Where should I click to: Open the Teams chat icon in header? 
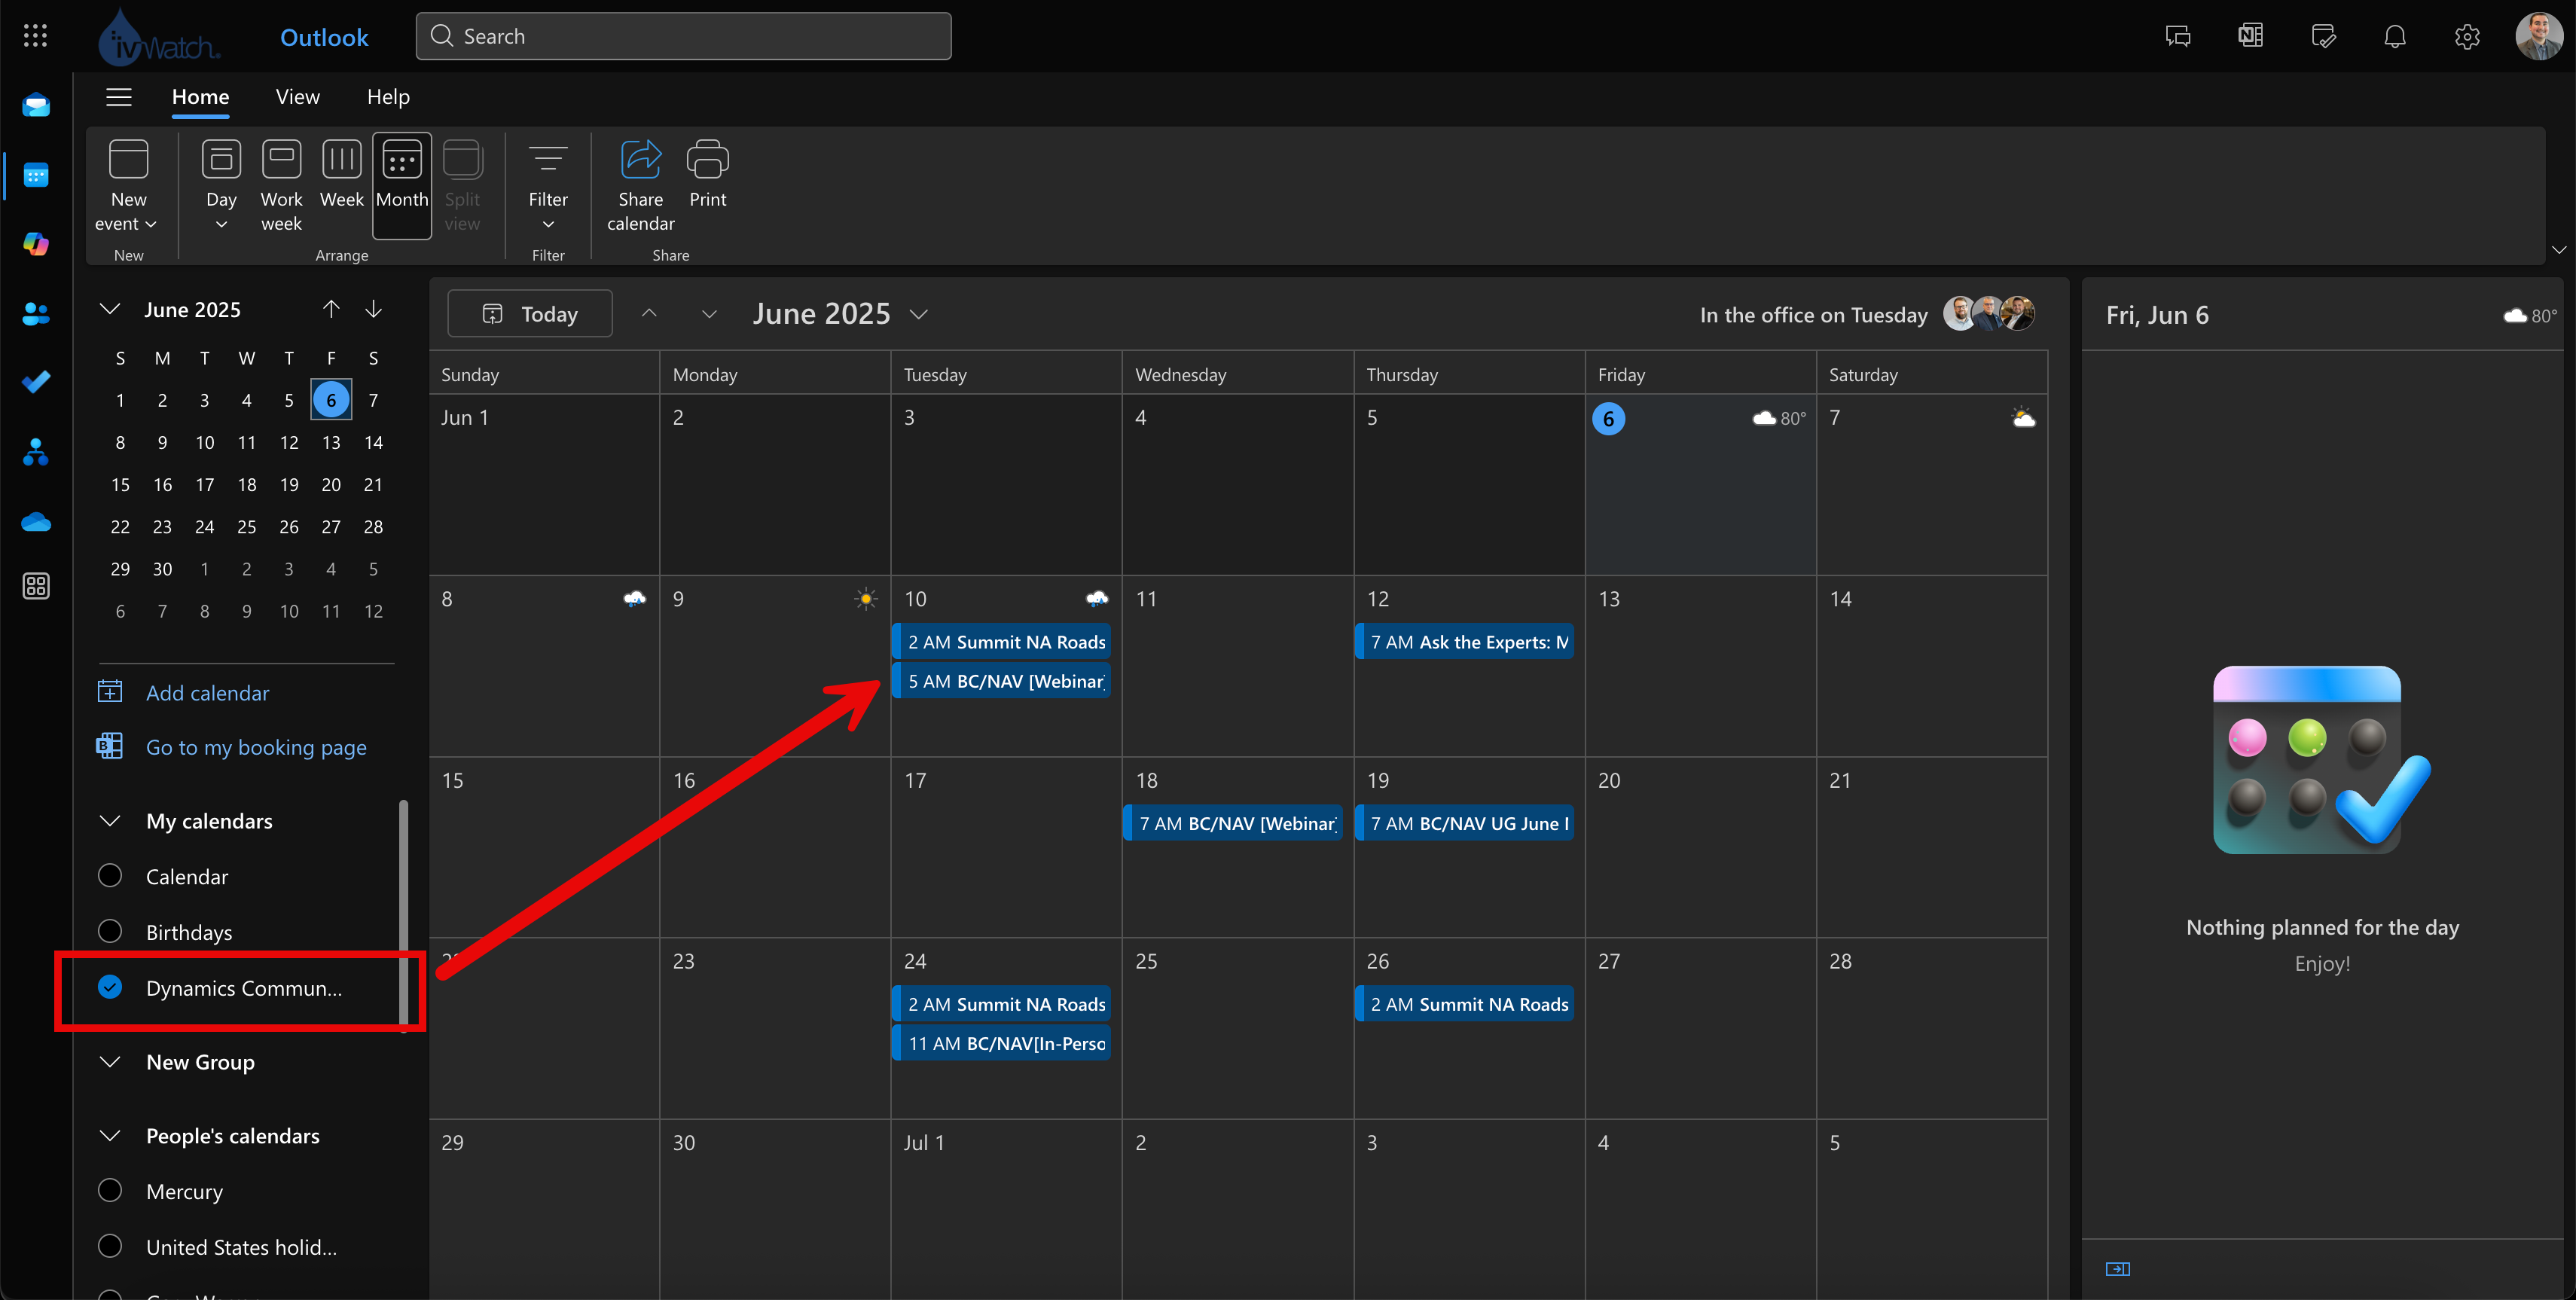pyautogui.click(x=2177, y=37)
